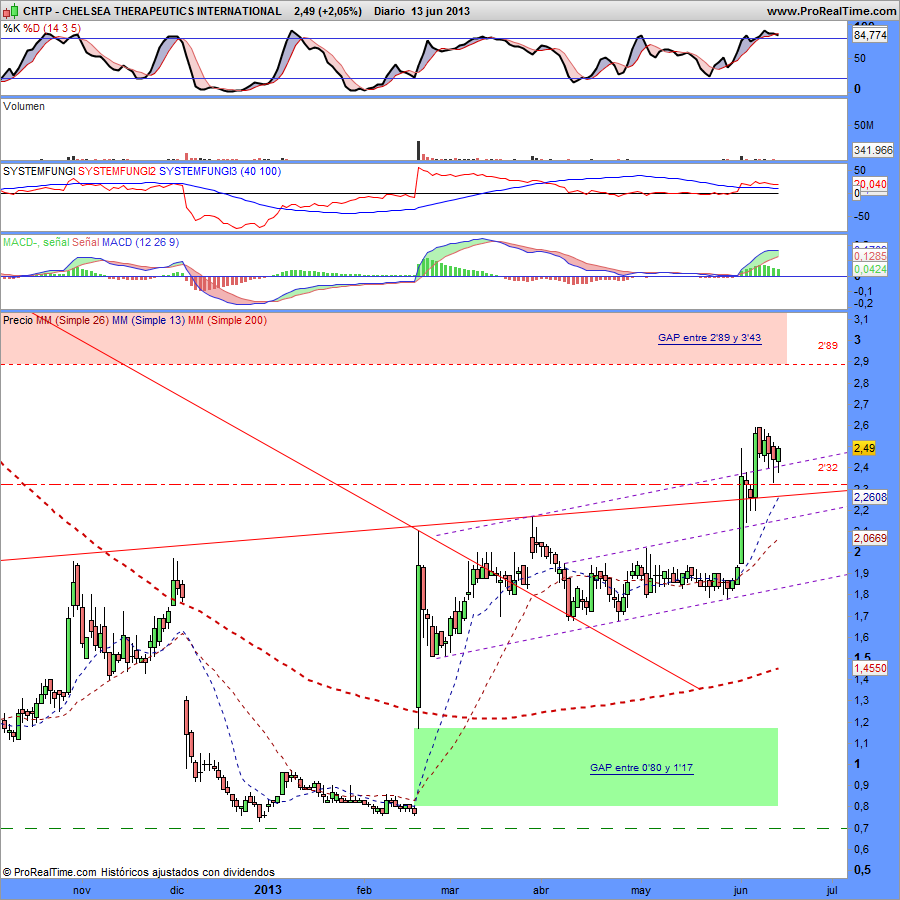Screen dimensions: 900x900
Task: Click the Precio label in price panel
Action: point(18,320)
